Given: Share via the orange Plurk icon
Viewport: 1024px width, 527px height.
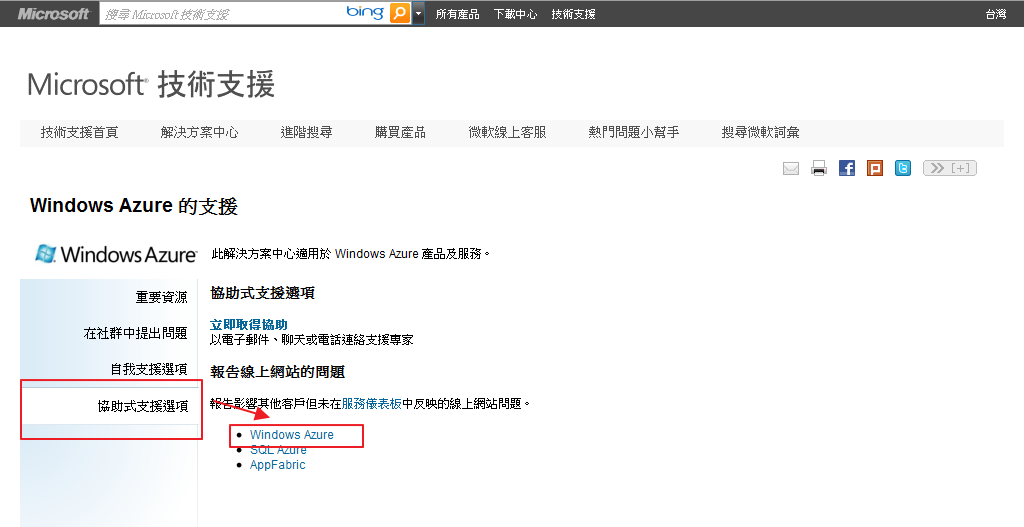Looking at the screenshot, I should click(x=875, y=168).
